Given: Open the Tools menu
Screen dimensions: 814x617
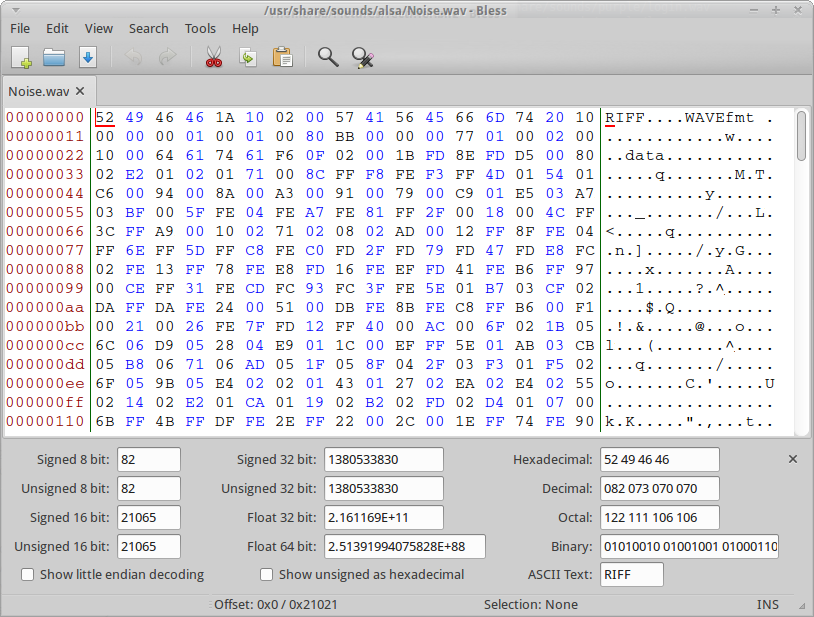Looking at the screenshot, I should click(x=200, y=29).
